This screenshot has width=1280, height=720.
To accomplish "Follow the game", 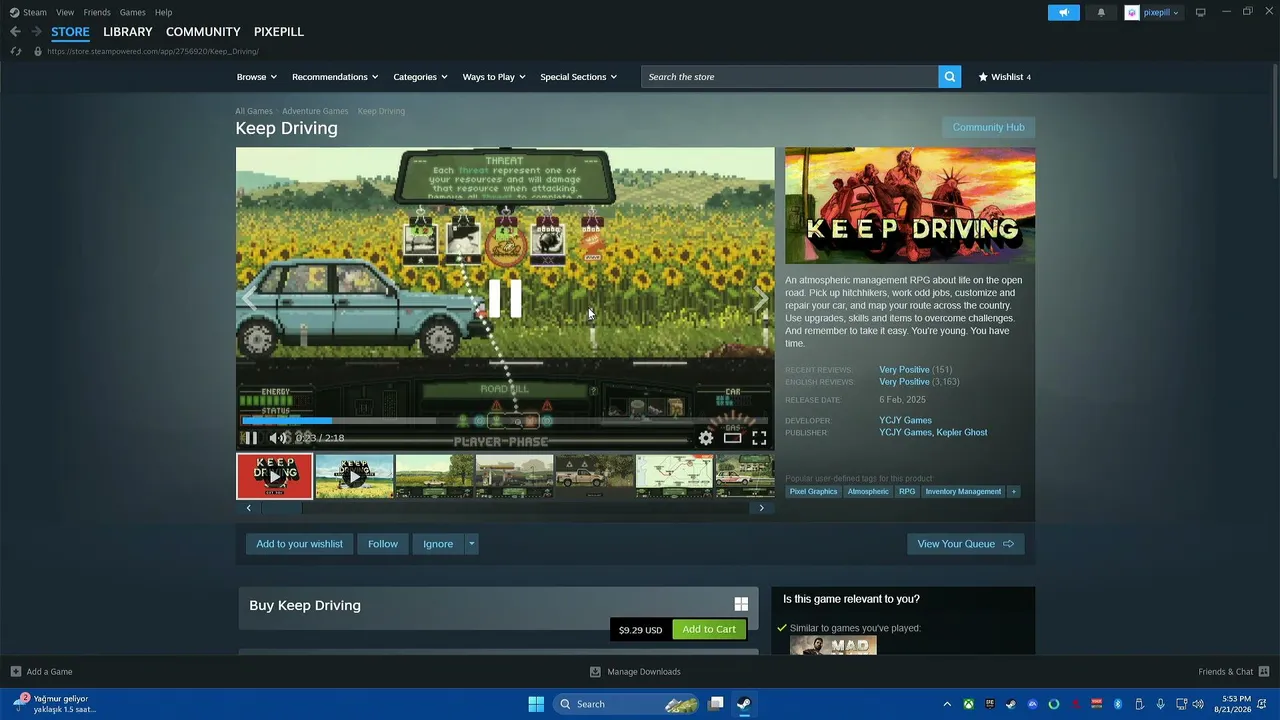I will [x=383, y=544].
